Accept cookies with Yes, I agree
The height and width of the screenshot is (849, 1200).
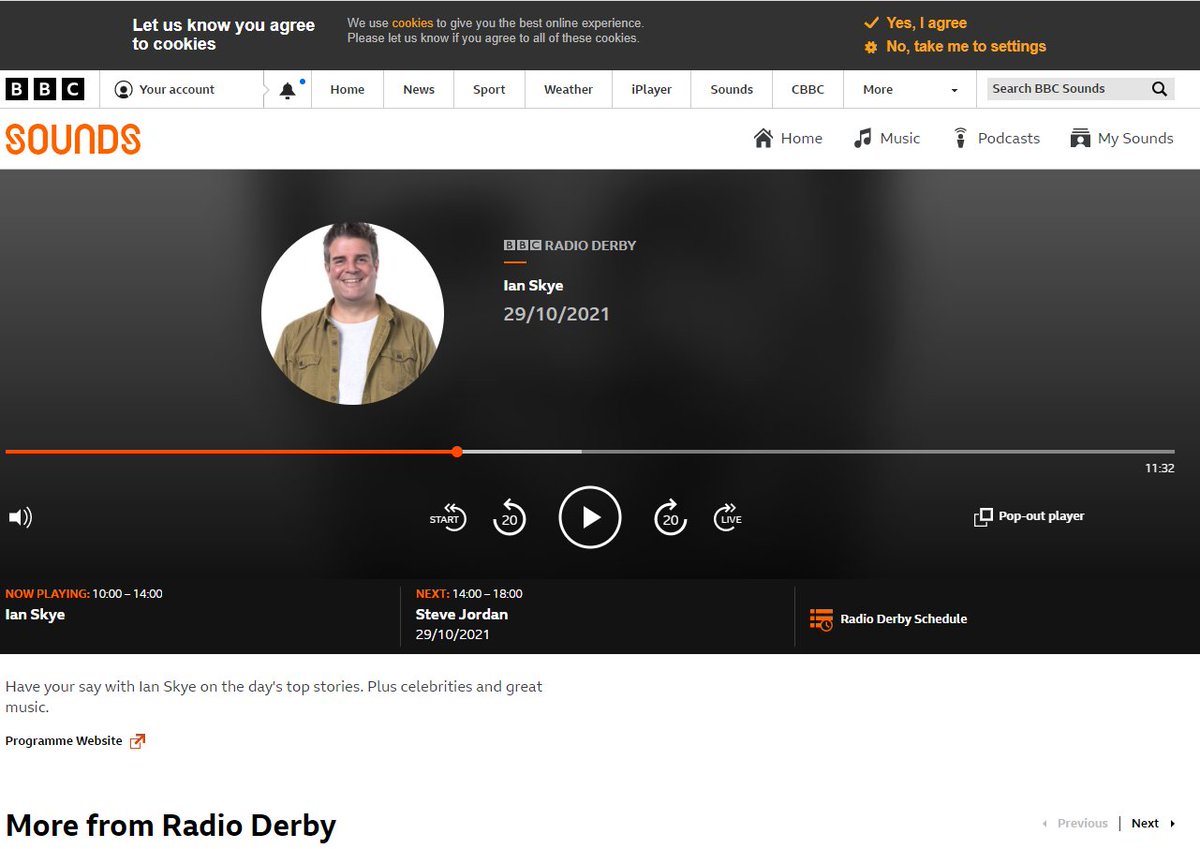pyautogui.click(x=915, y=23)
